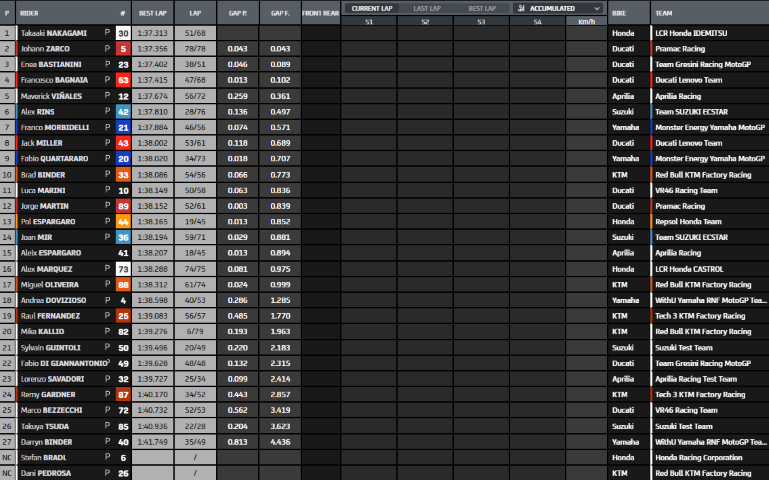This screenshot has height=480, width=769.
Task: Select rider Marco BEZZECCHI
Action: click(51, 410)
